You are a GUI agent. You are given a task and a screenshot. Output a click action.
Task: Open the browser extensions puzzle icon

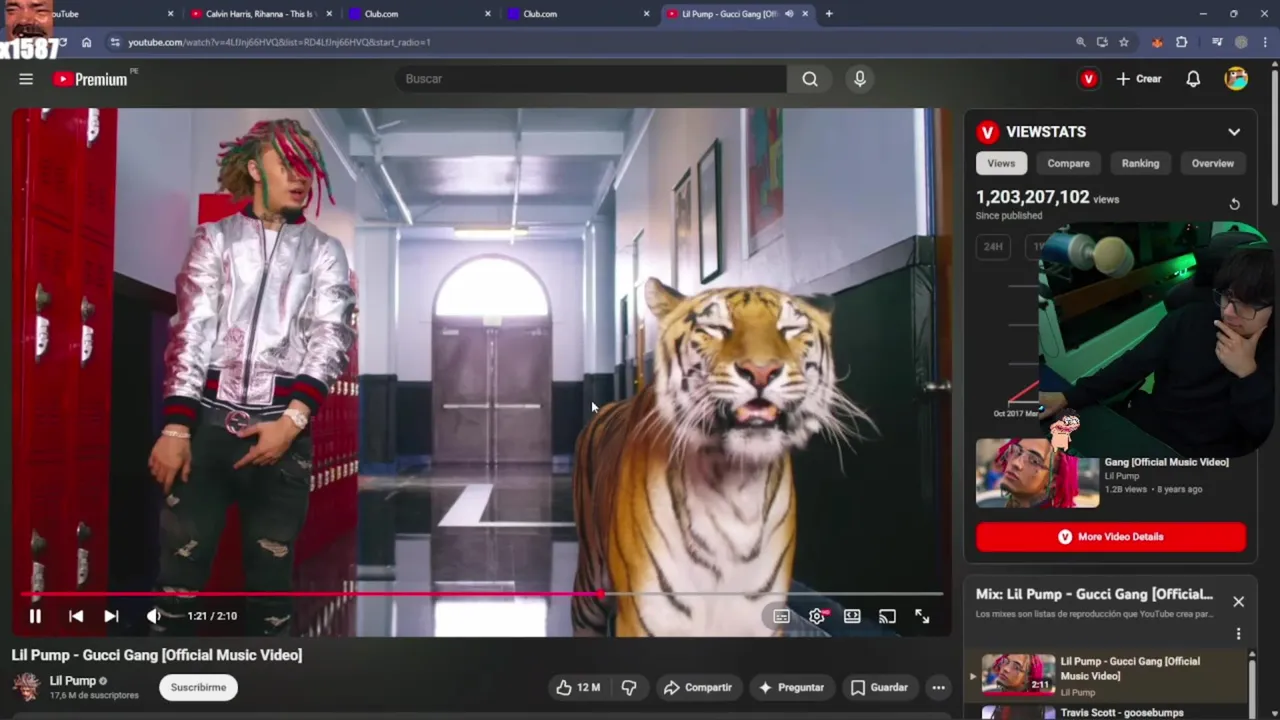coord(1182,42)
